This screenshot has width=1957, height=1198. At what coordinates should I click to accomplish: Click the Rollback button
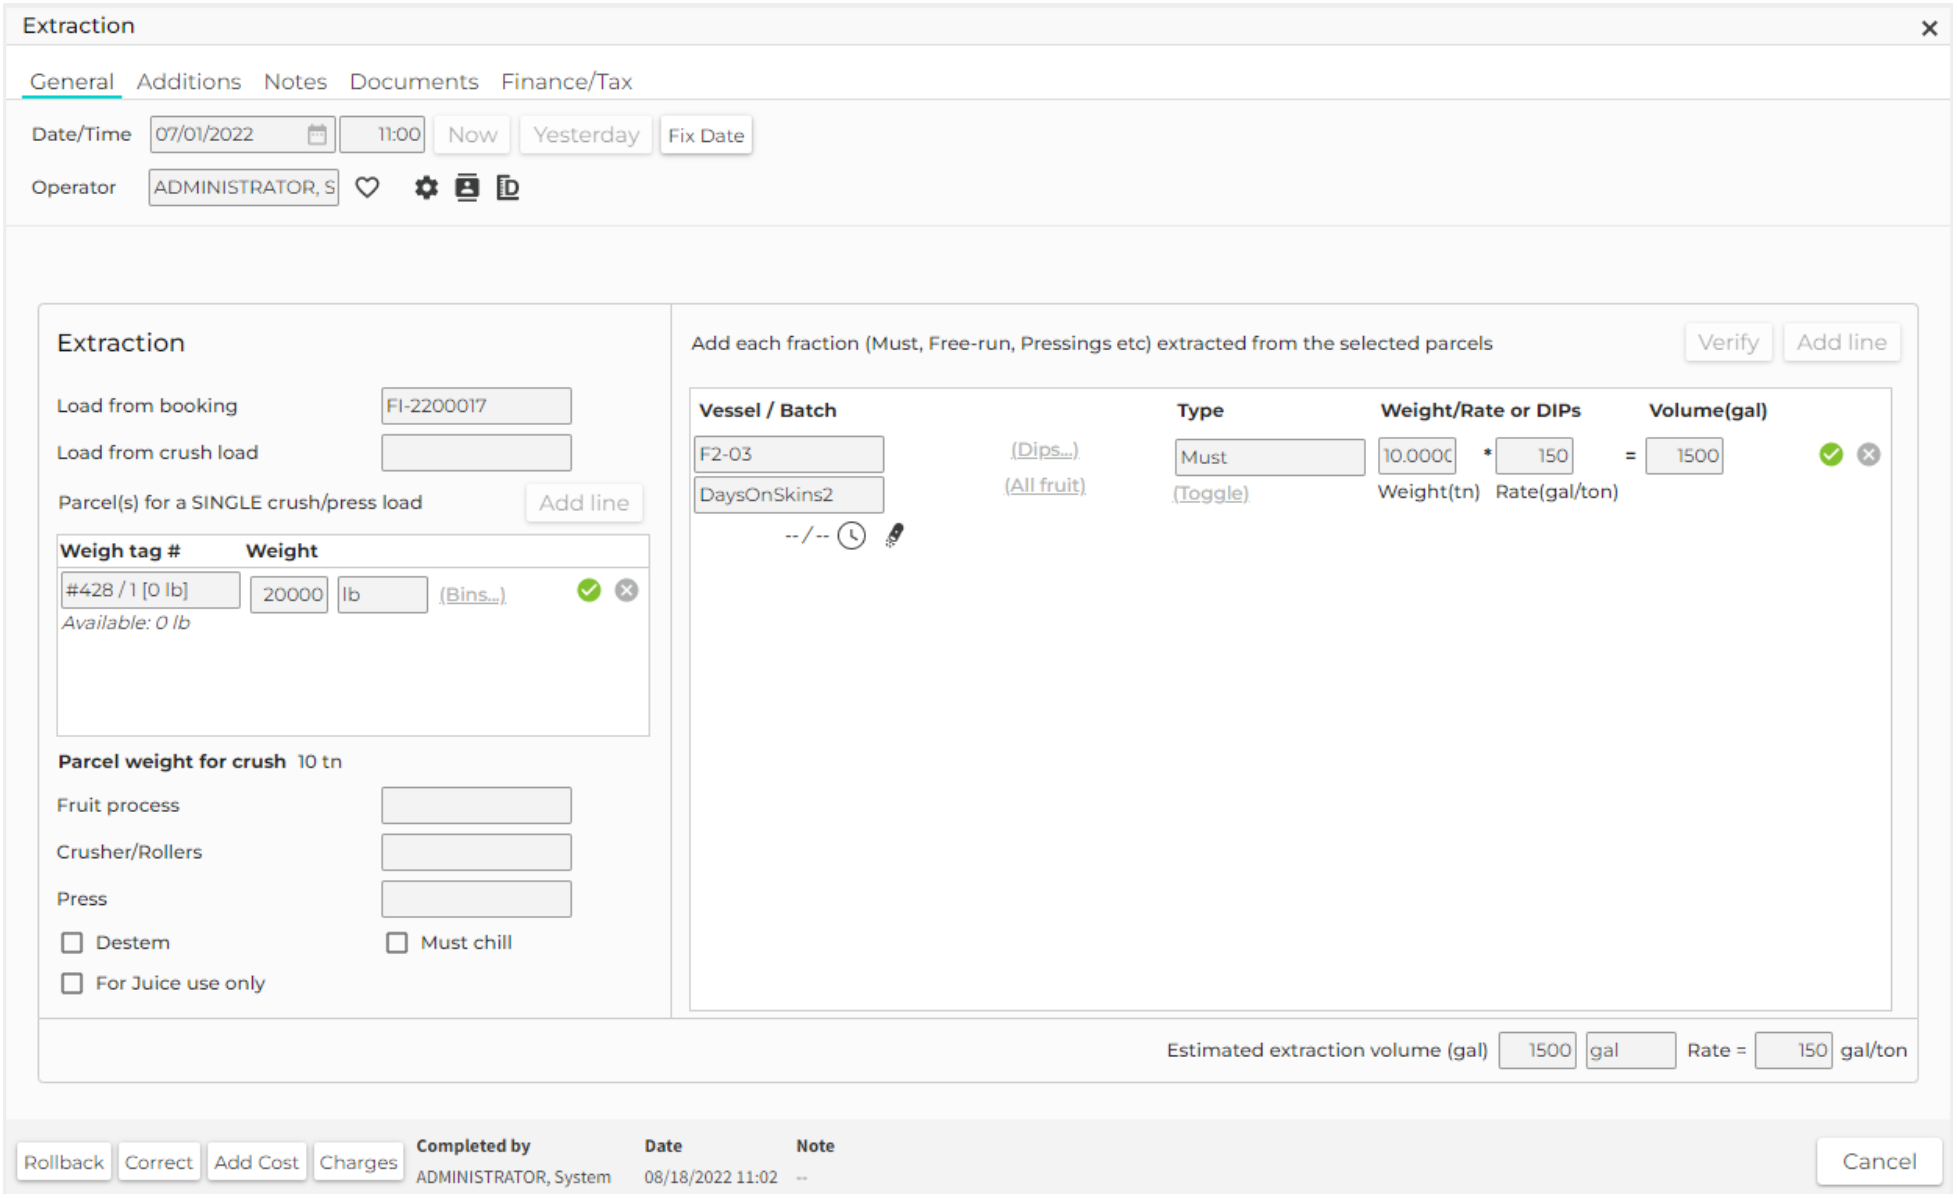(64, 1163)
